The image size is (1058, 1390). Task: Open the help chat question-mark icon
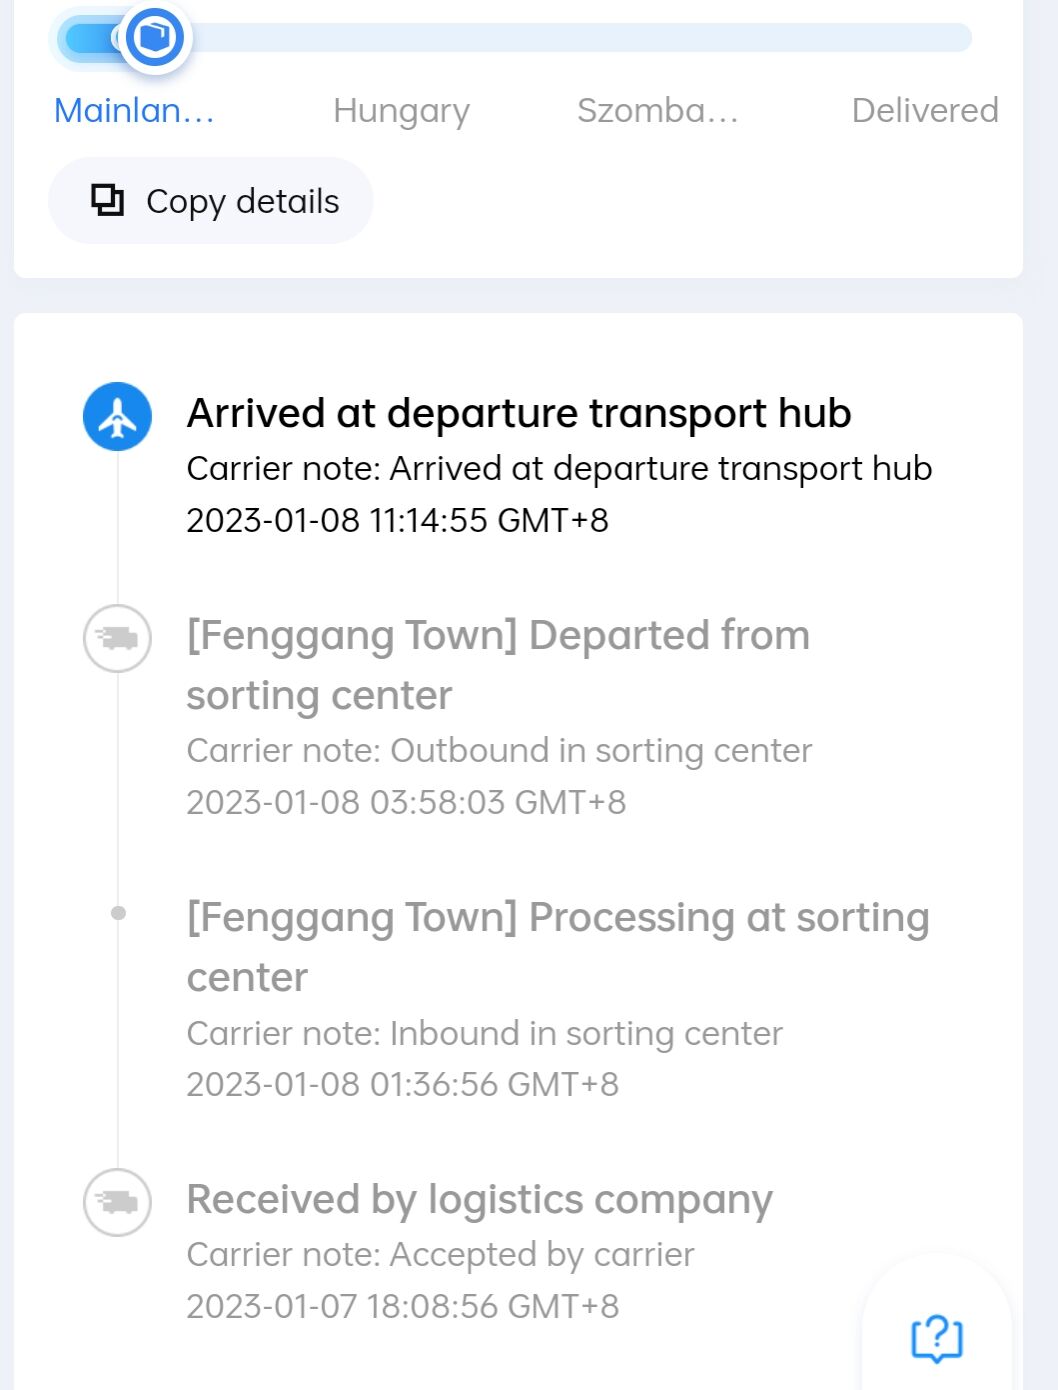[x=937, y=1338]
